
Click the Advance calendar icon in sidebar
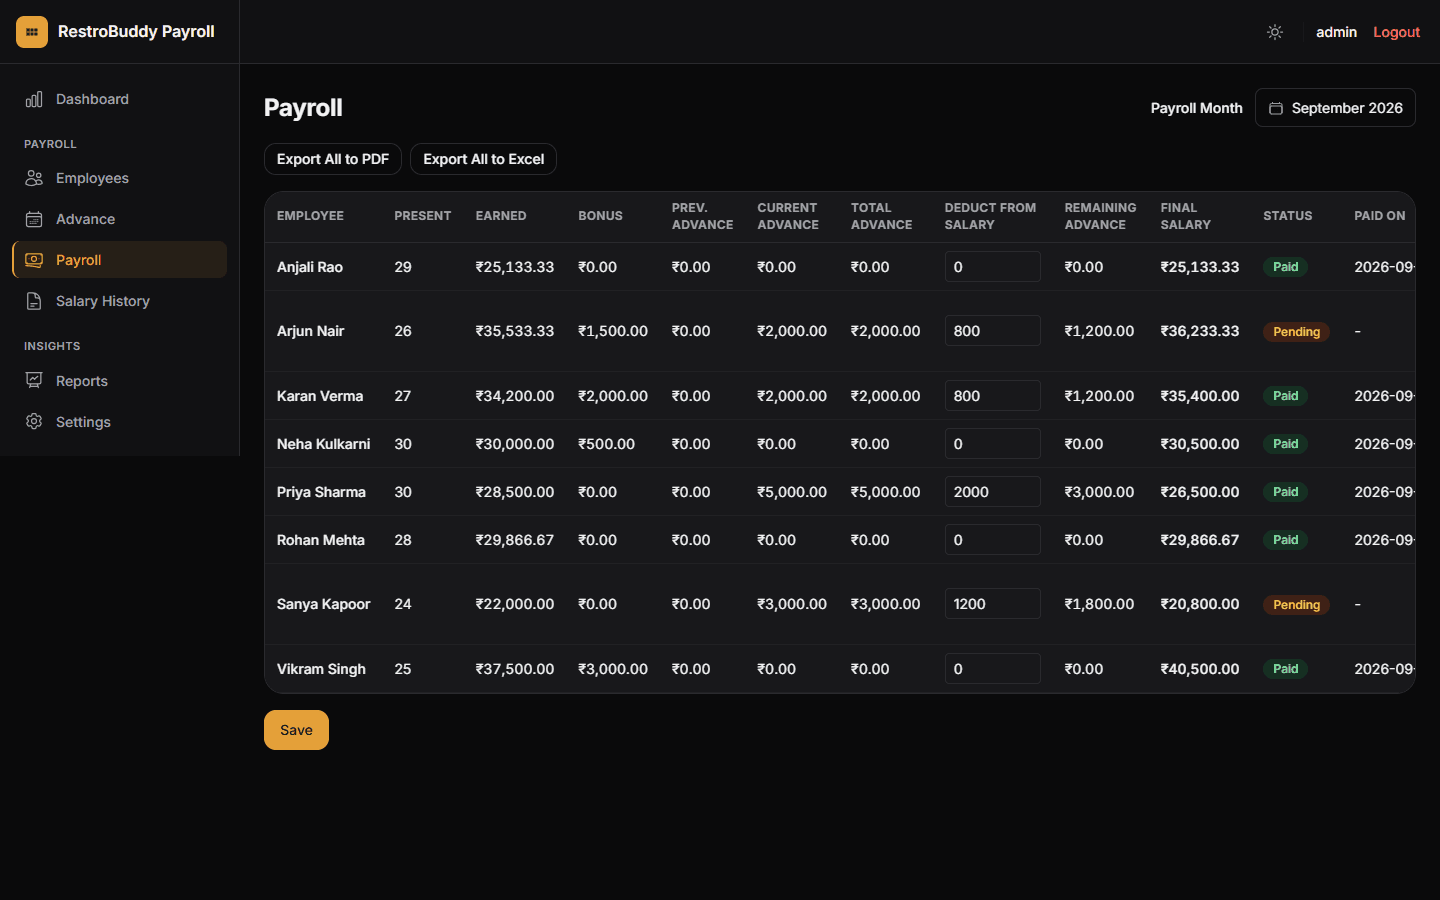coord(34,219)
